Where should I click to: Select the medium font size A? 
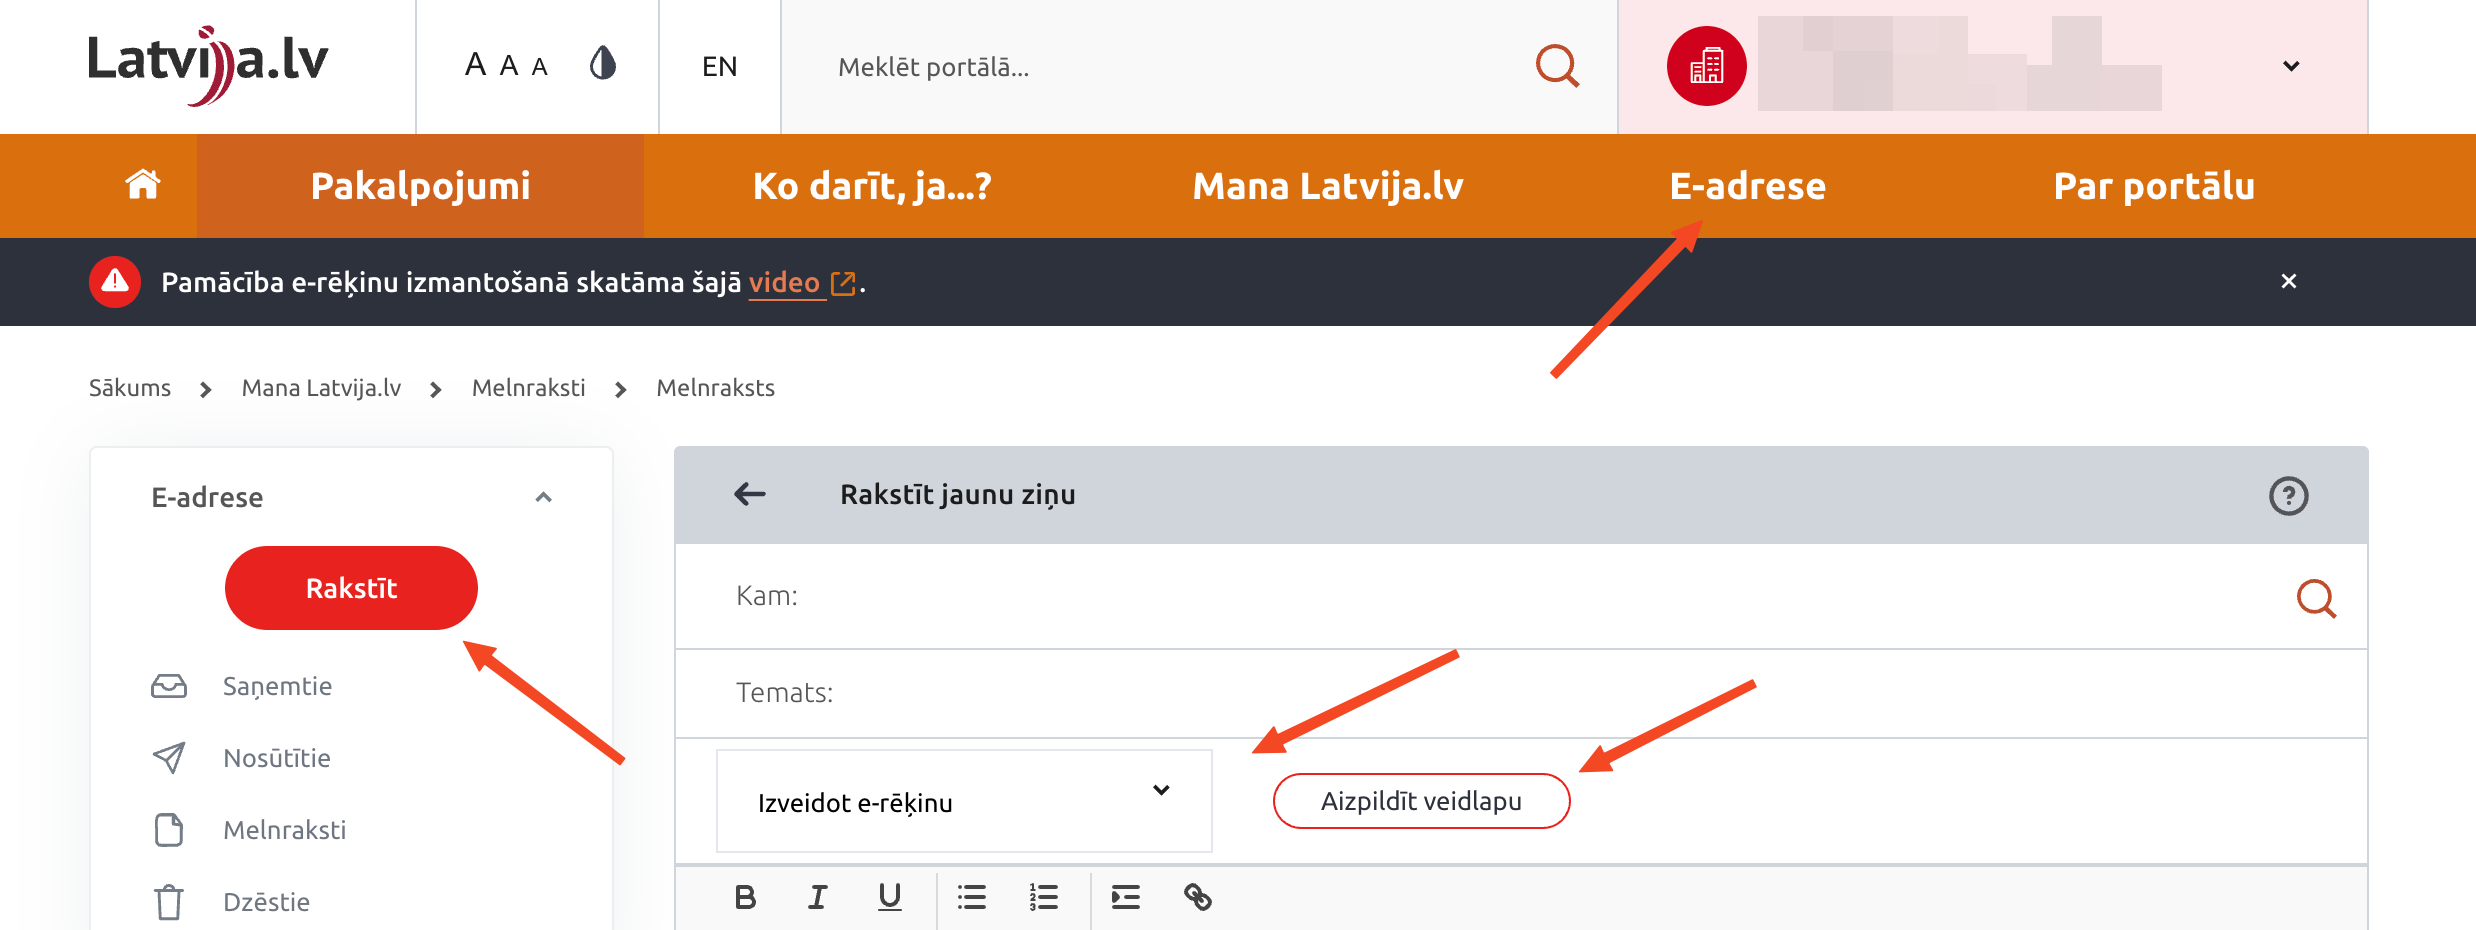point(509,66)
